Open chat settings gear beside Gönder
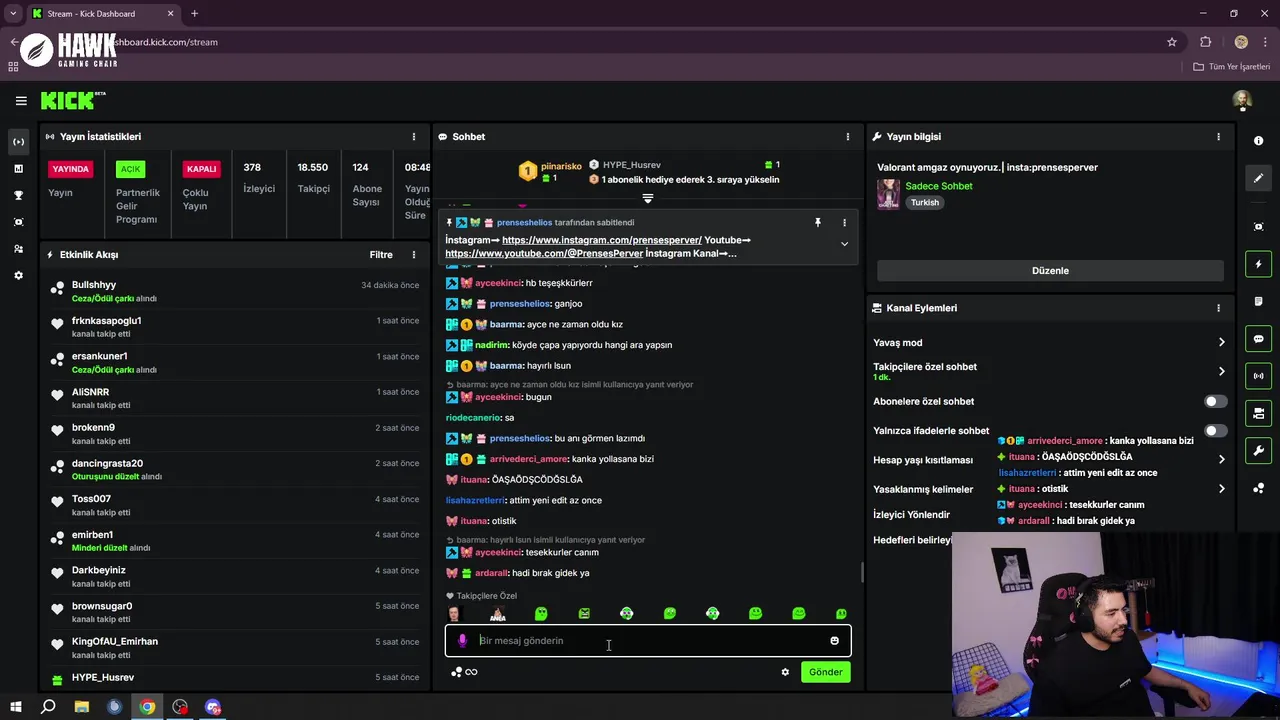The image size is (1280, 720). 785,672
